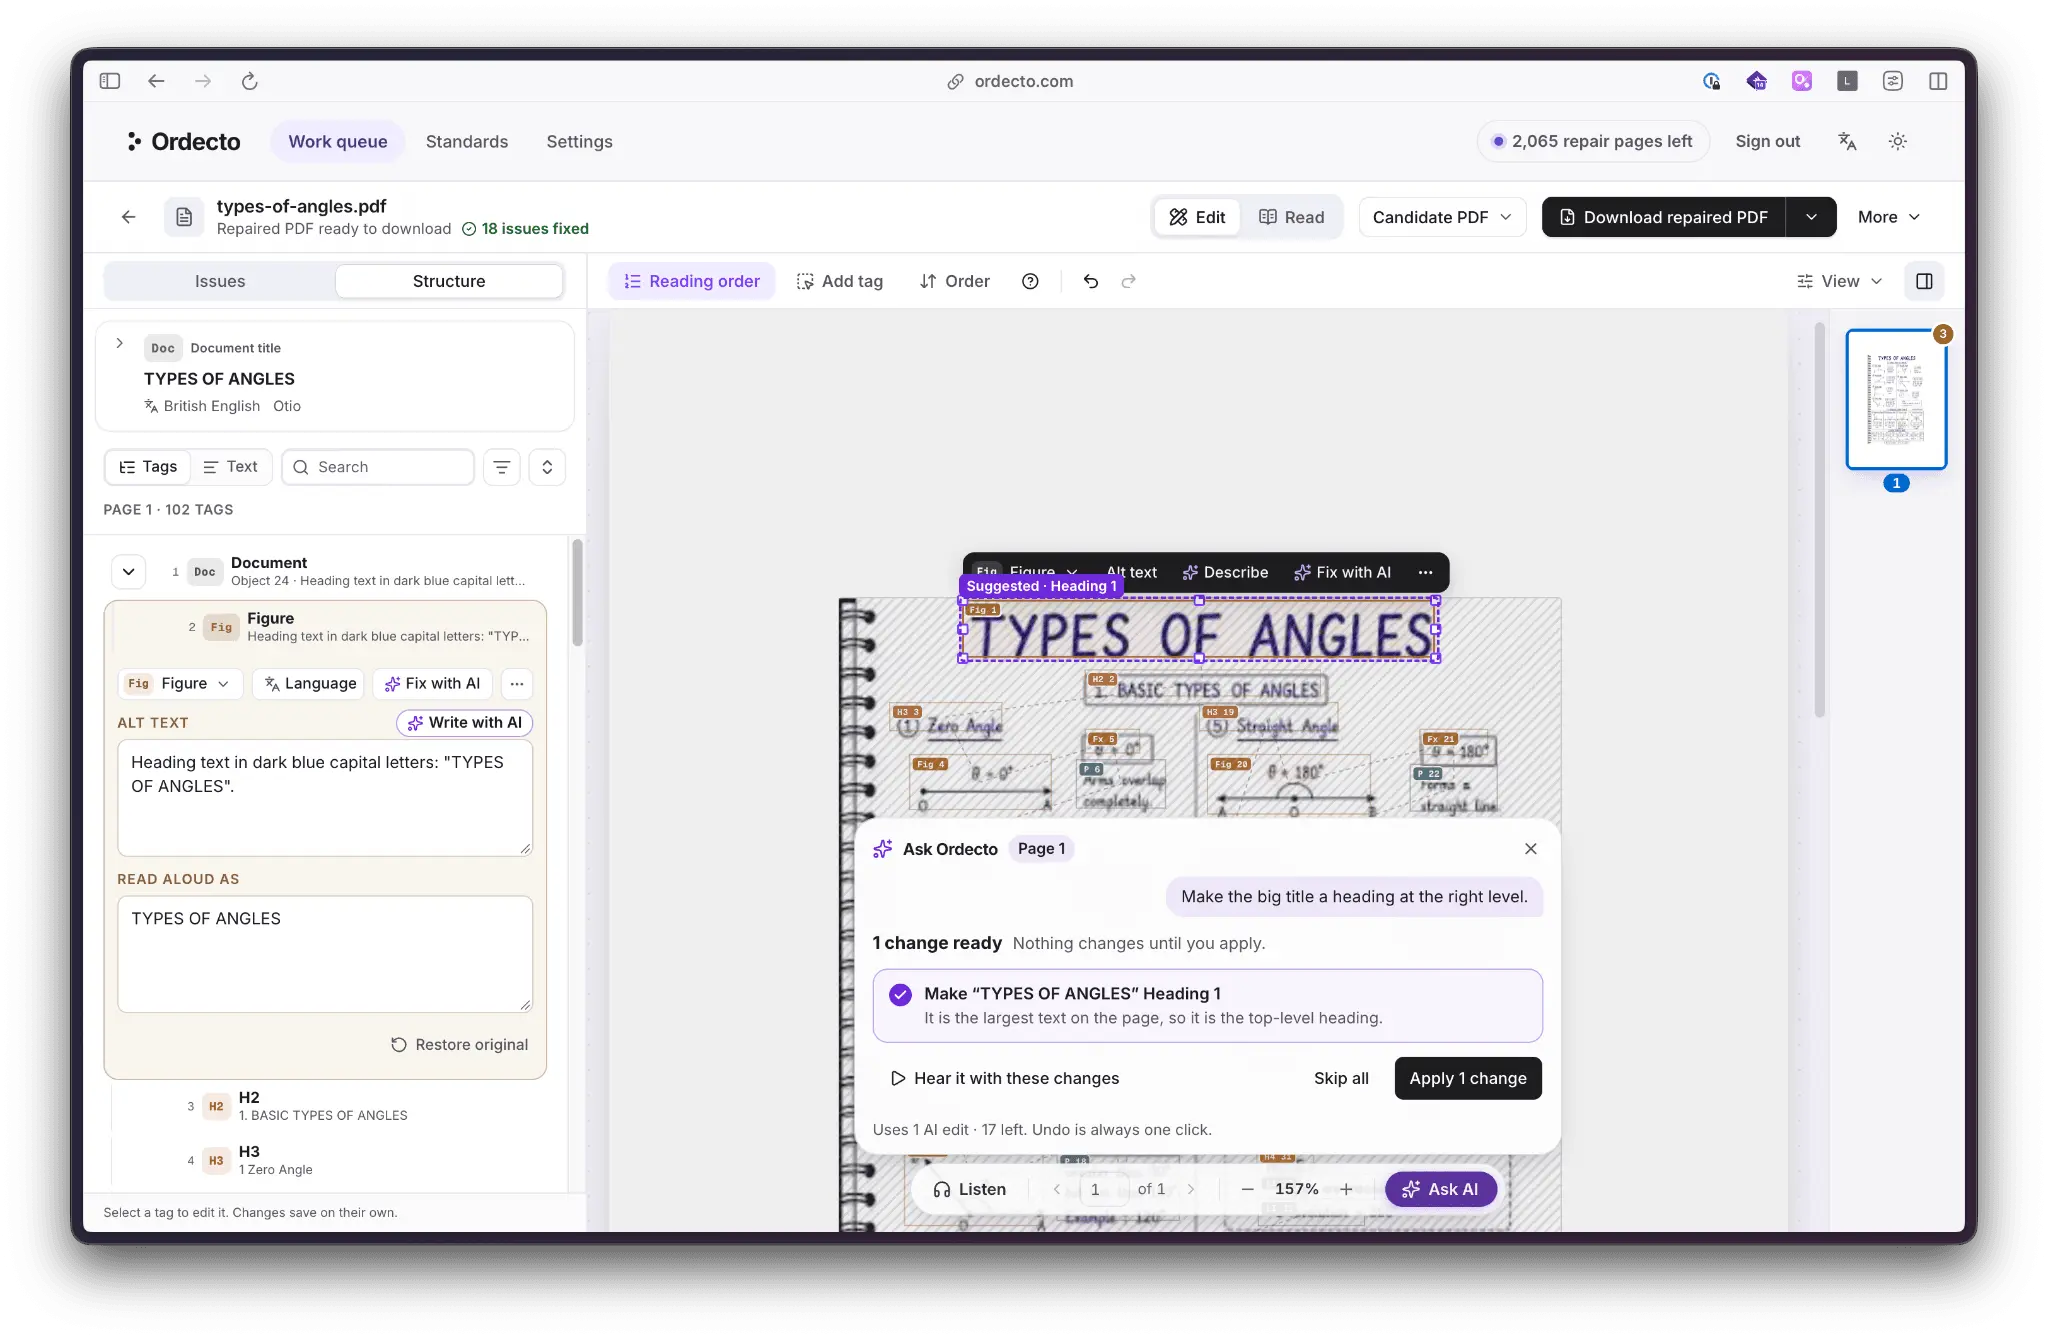
Task: Expand the Document title card chevron
Action: coord(120,344)
